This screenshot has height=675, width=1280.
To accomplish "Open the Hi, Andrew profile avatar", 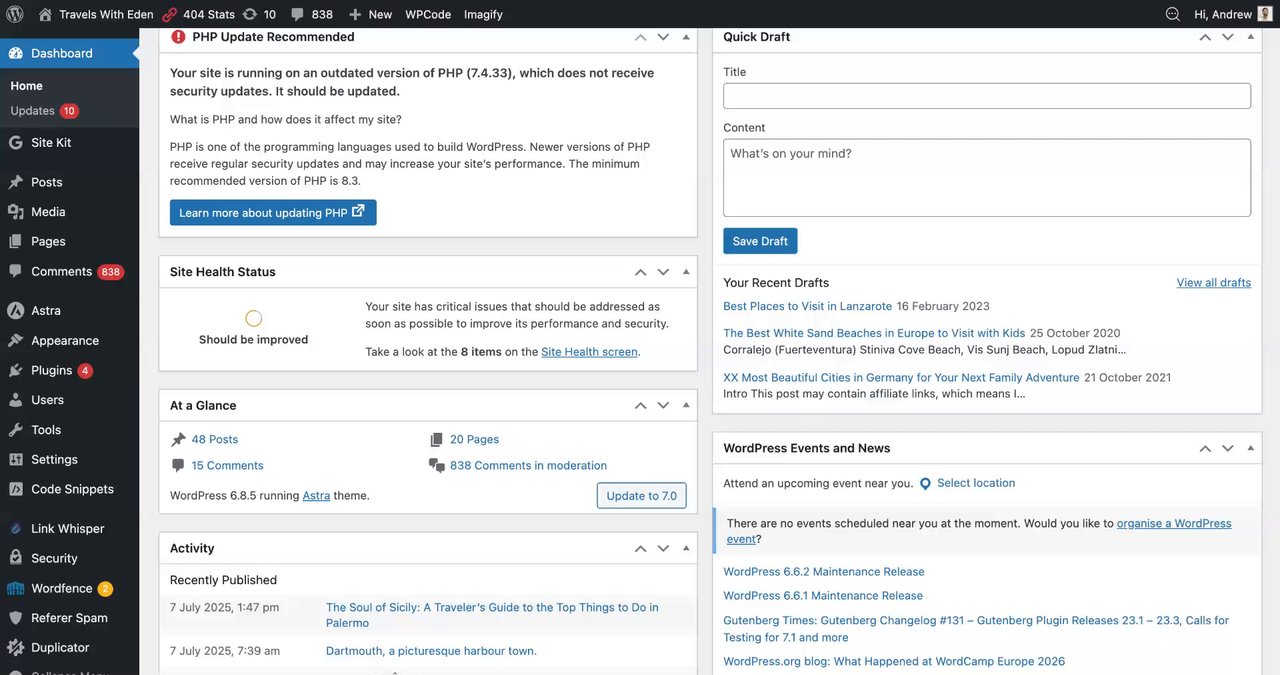I will [1265, 14].
